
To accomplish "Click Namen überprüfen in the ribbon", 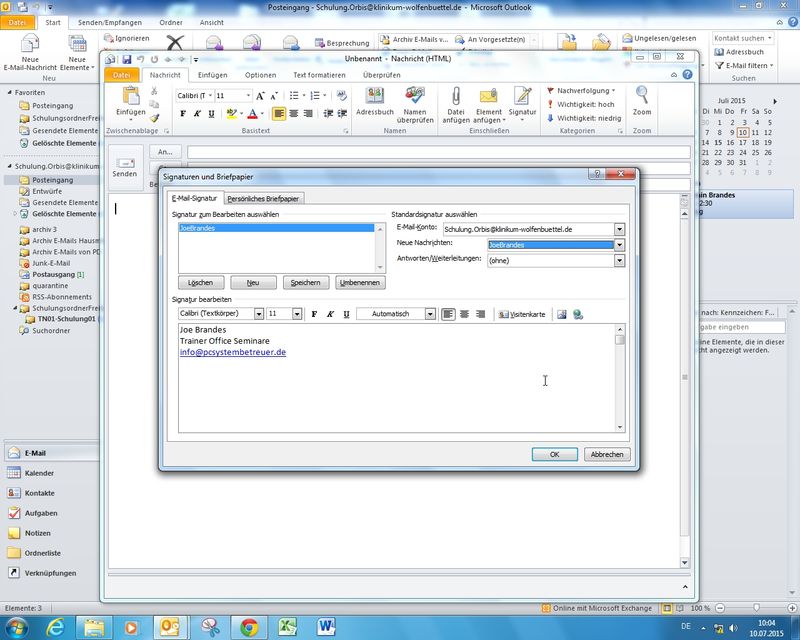I will tap(415, 102).
